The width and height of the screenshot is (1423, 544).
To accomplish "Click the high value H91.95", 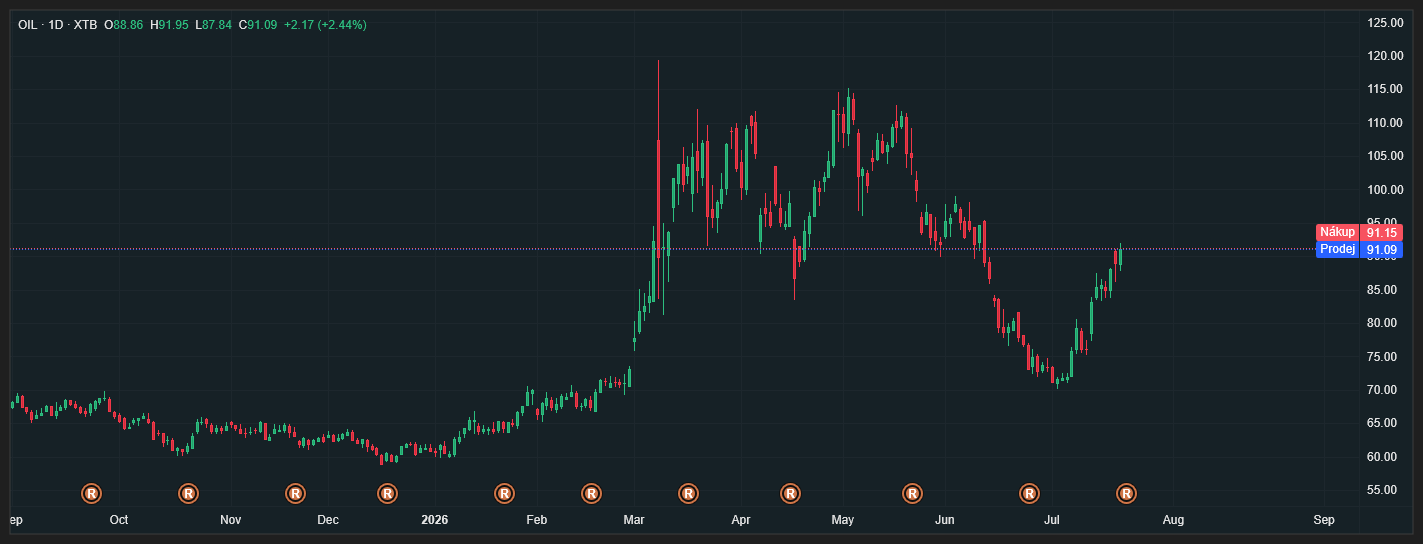I will coord(169,24).
